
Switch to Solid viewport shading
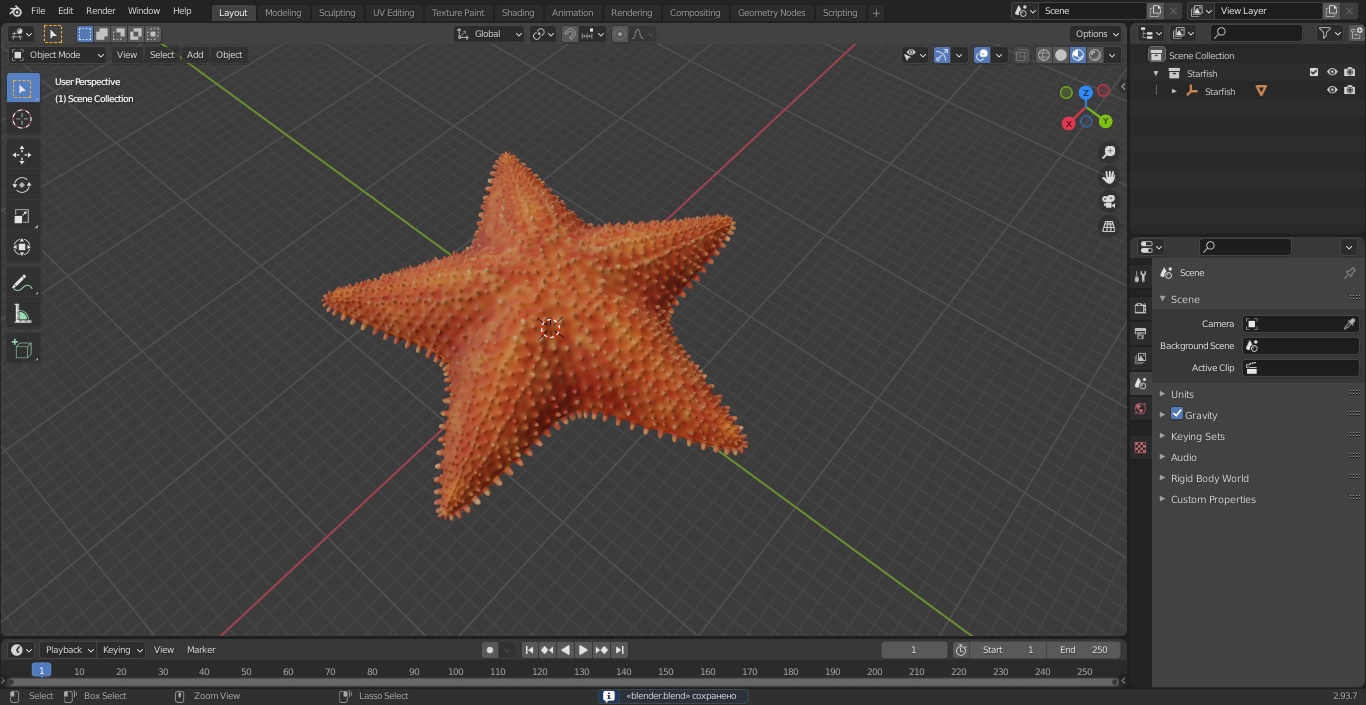tap(1061, 55)
